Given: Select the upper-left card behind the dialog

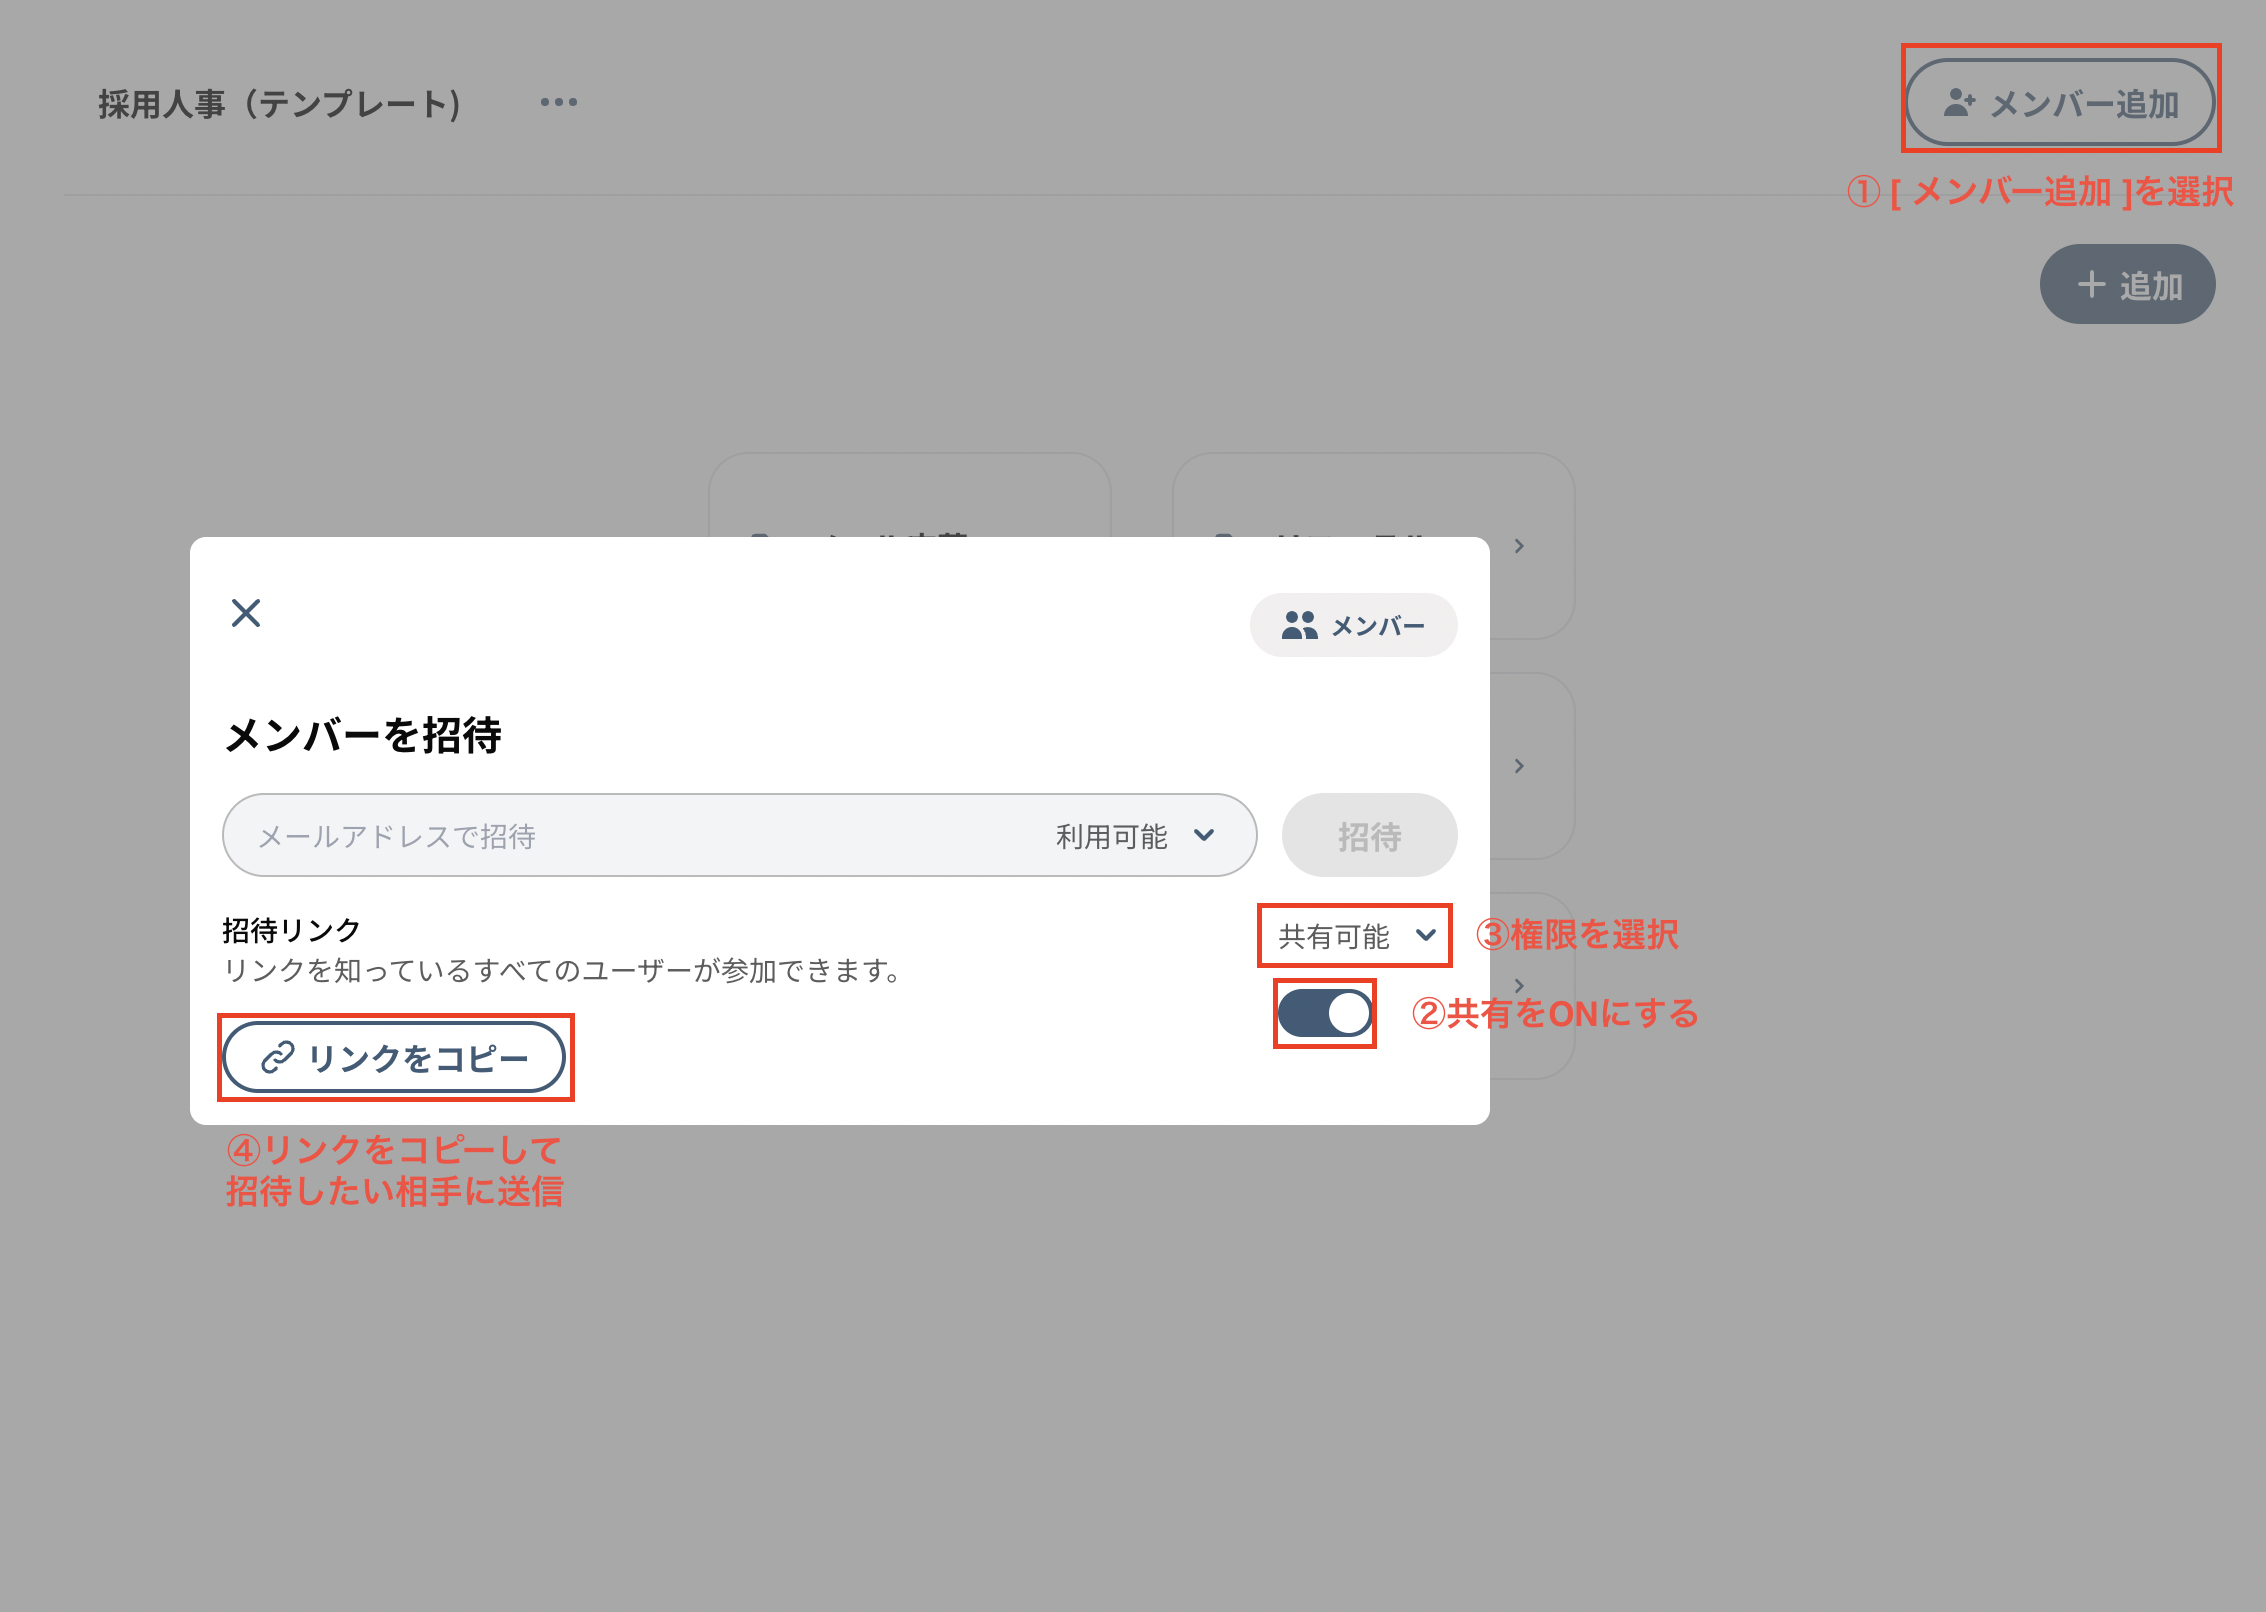Looking at the screenshot, I should 908,495.
